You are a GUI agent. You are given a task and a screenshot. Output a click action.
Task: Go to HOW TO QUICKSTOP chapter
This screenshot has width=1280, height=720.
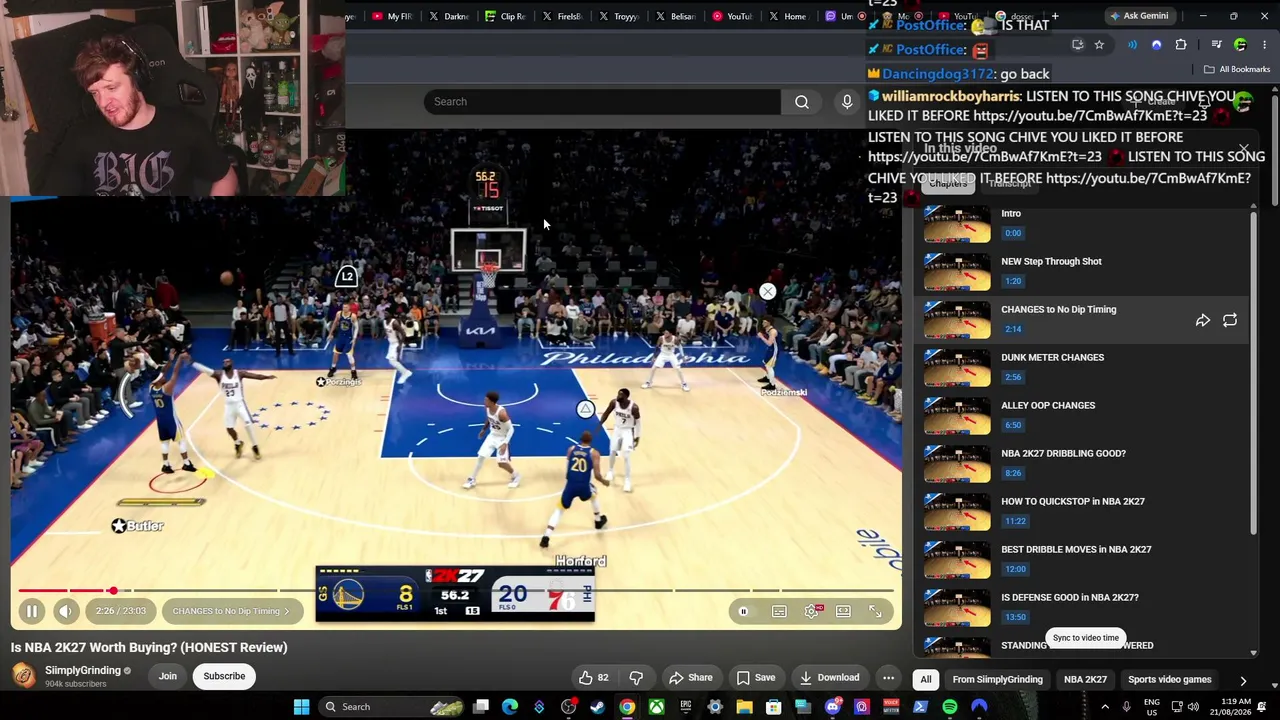tap(1084, 511)
